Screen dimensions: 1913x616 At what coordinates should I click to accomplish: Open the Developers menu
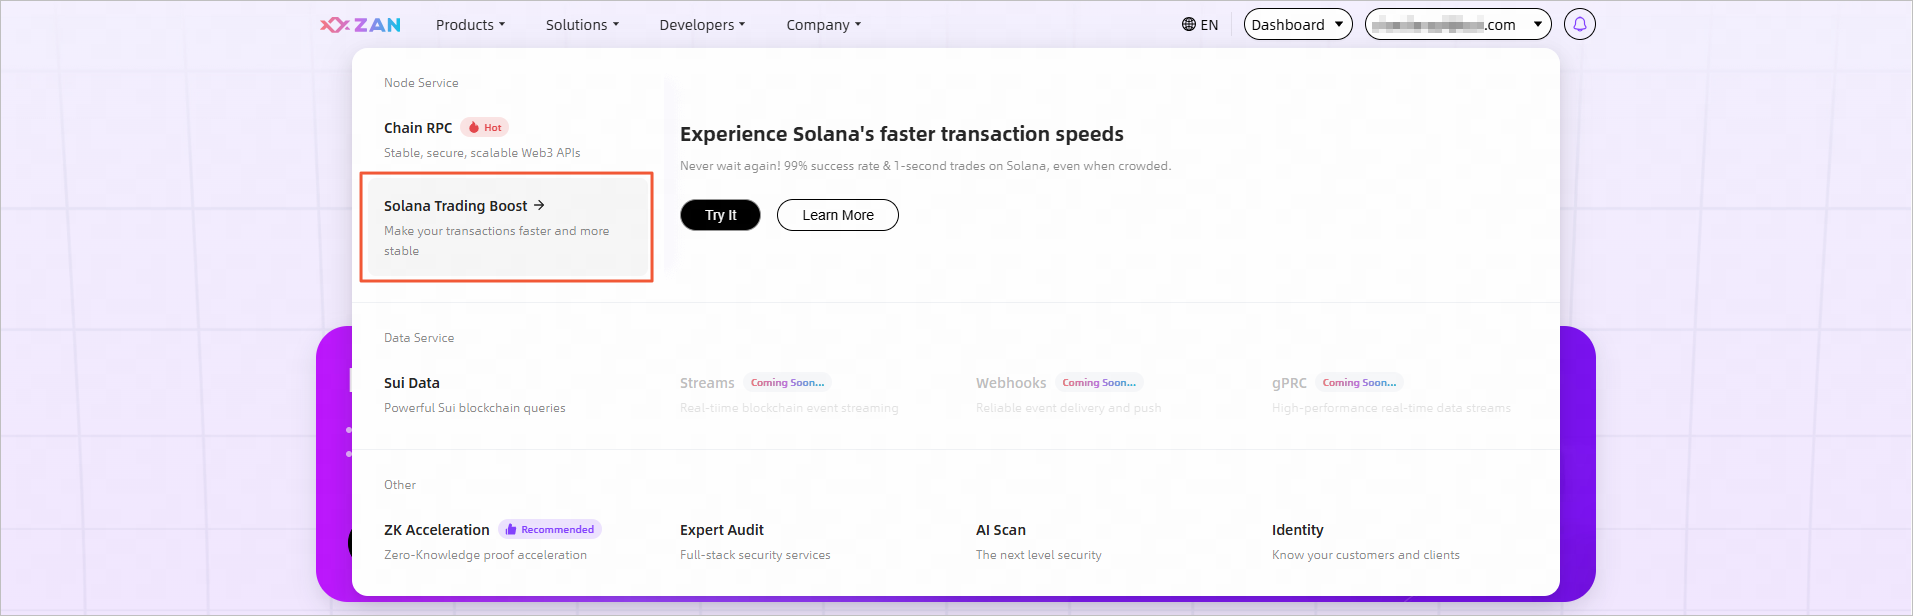702,25
